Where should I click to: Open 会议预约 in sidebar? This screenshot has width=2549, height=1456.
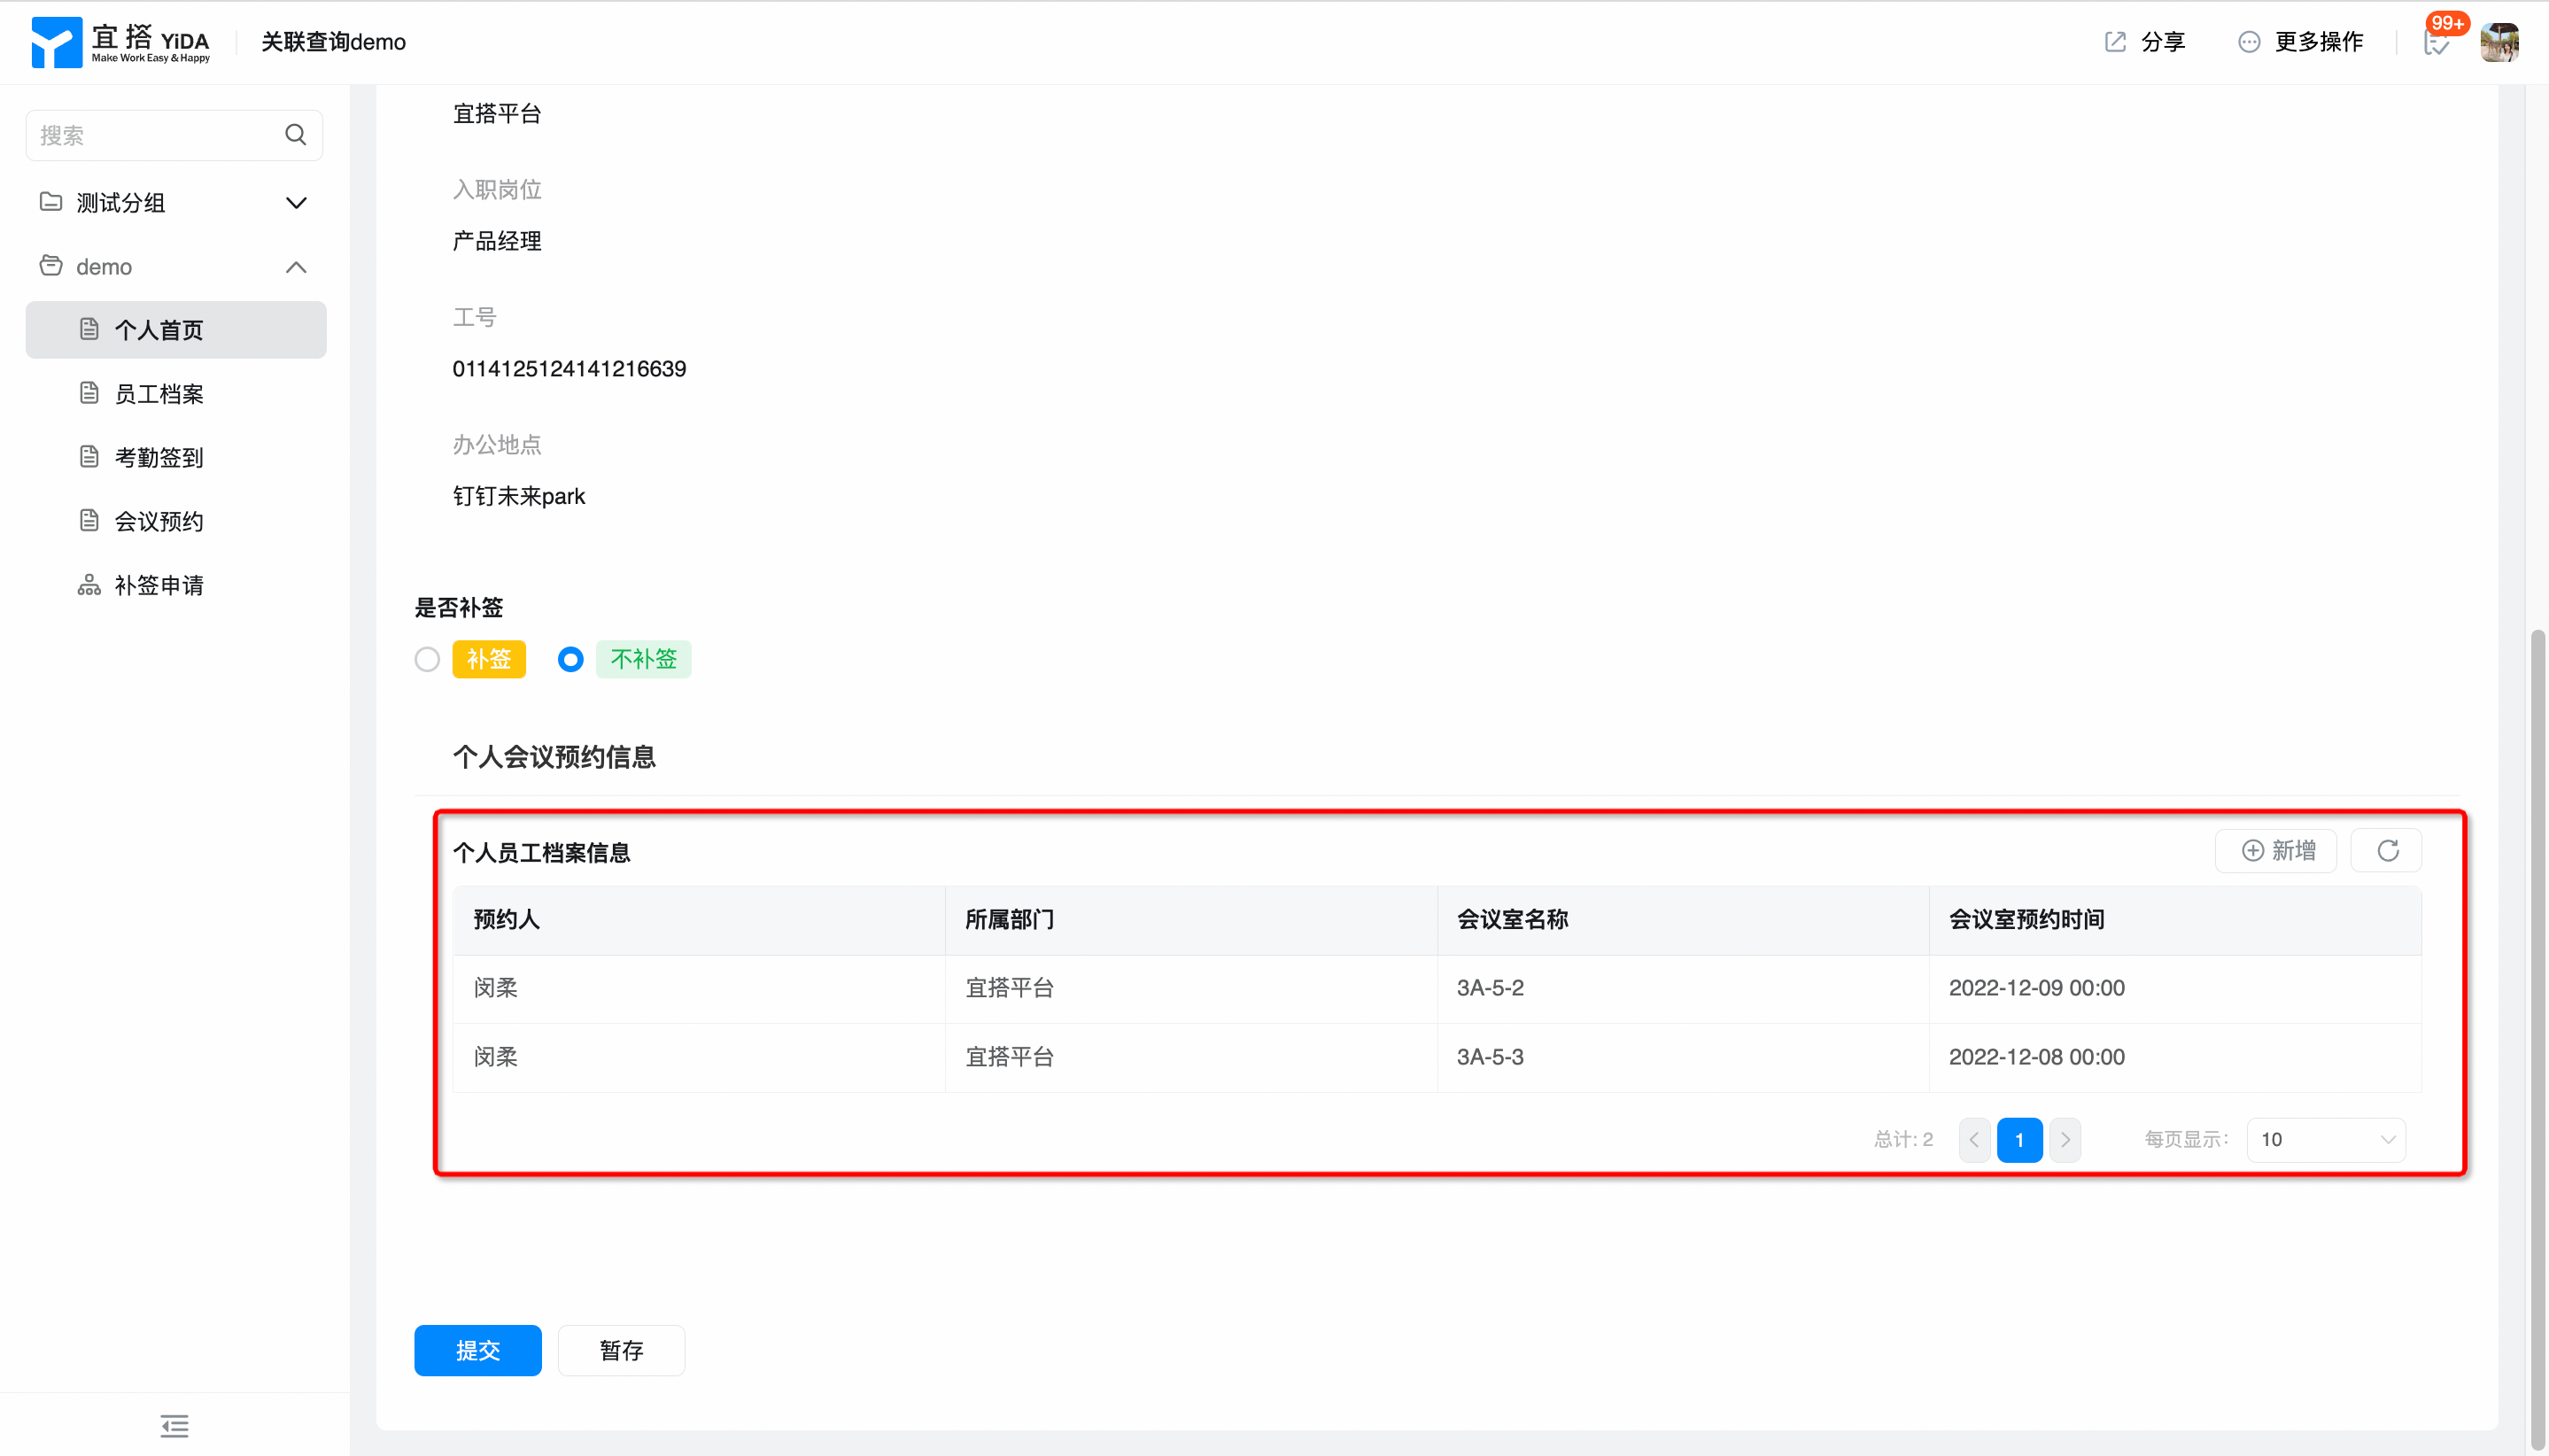click(x=176, y=521)
